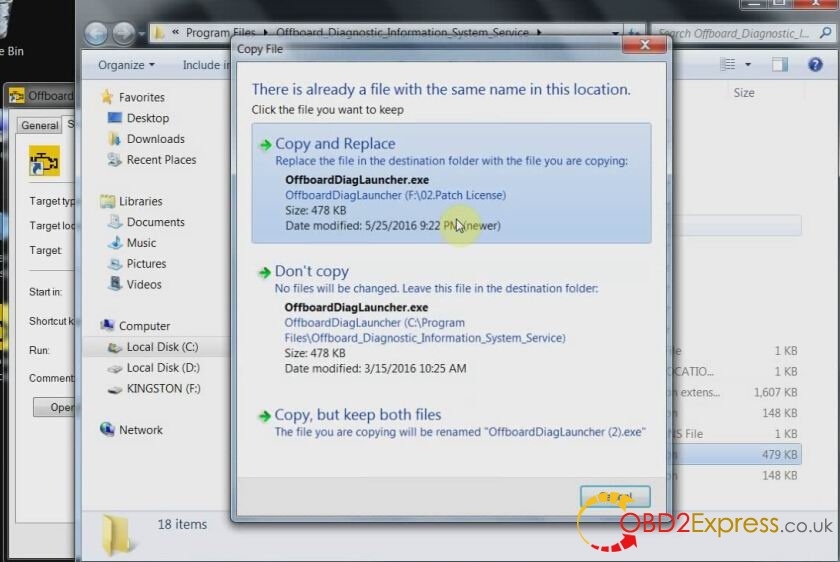The image size is (840, 562).
Task: Select the Downloads folder icon
Action: (x=115, y=139)
